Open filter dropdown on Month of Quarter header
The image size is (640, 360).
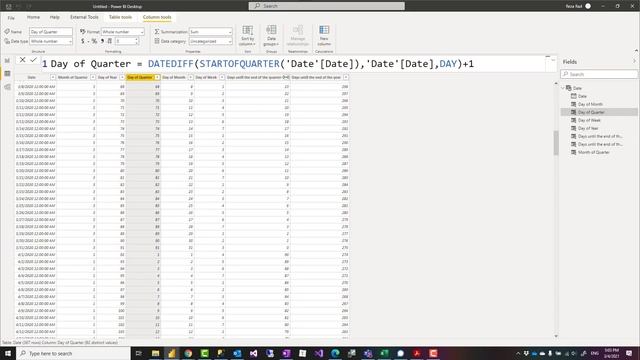point(93,77)
